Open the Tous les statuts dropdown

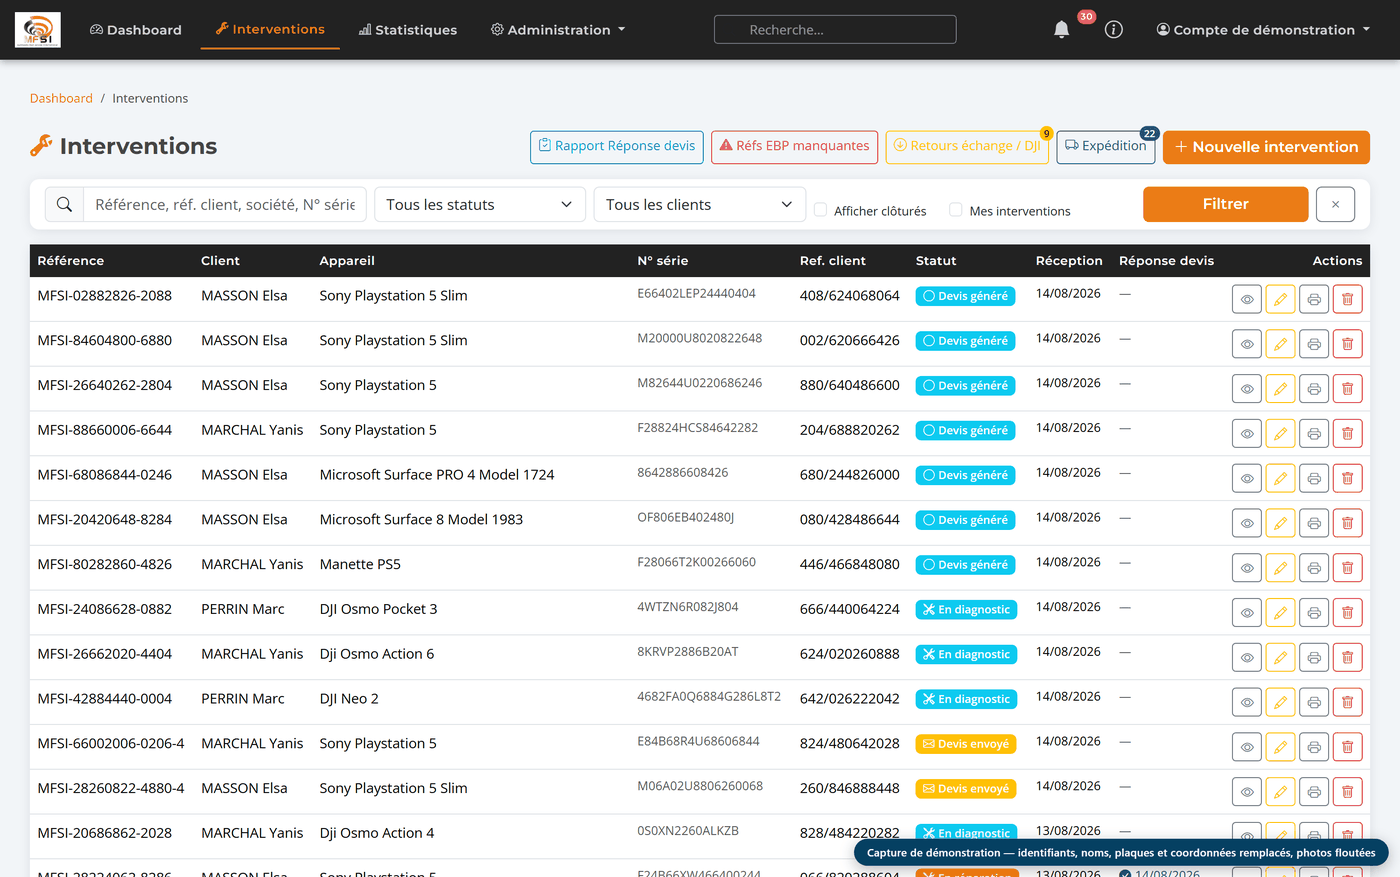click(480, 204)
